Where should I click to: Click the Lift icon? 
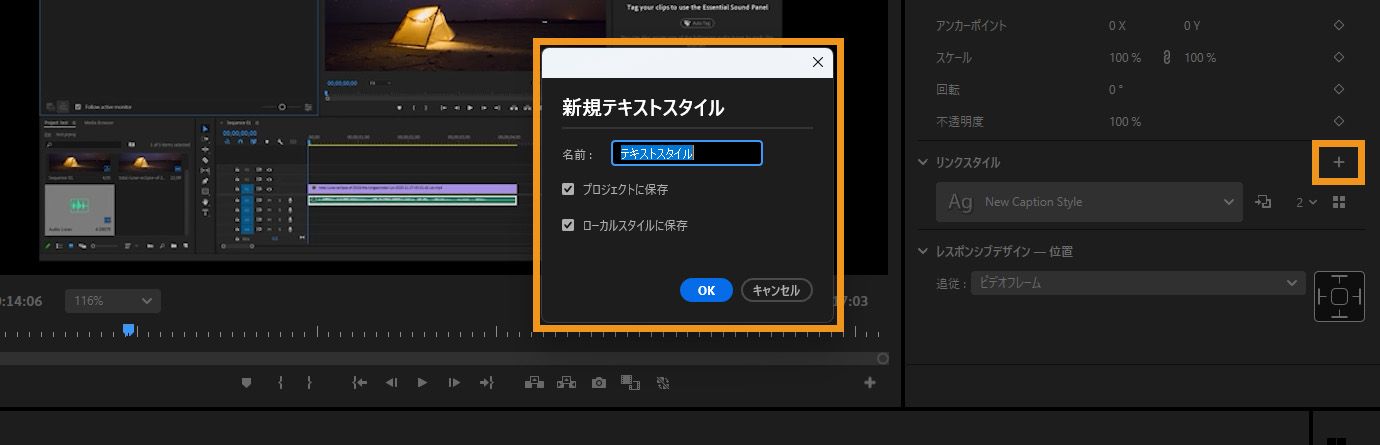pyautogui.click(x=533, y=382)
